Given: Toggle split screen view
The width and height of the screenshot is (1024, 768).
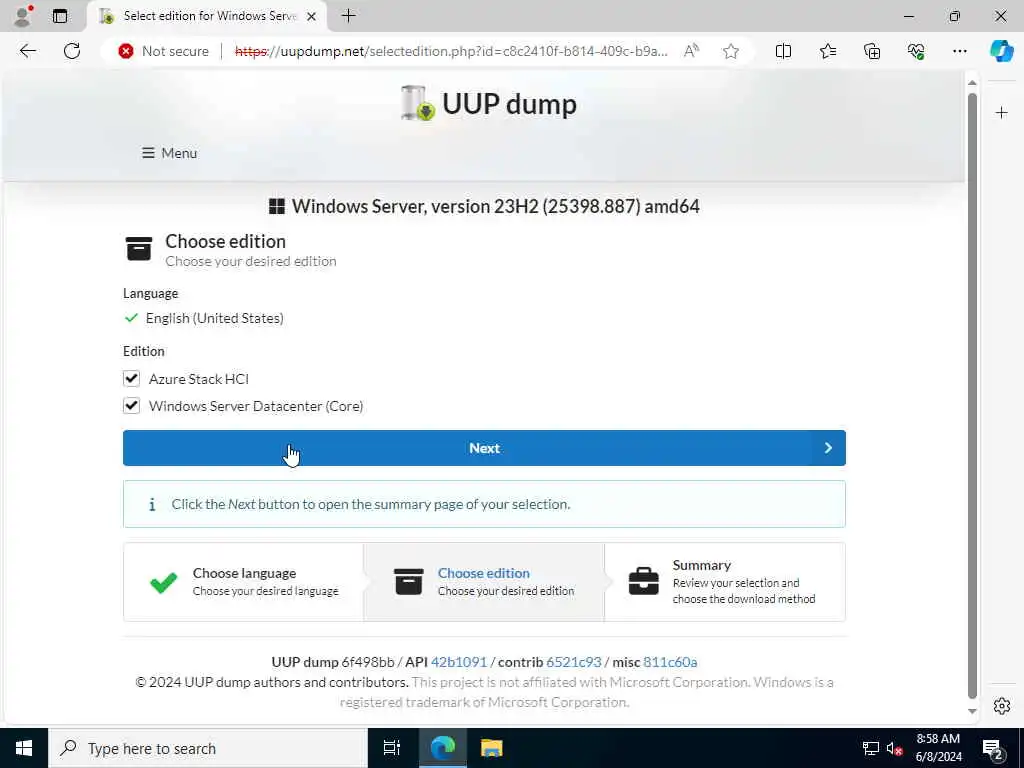Looking at the screenshot, I should pos(783,51).
